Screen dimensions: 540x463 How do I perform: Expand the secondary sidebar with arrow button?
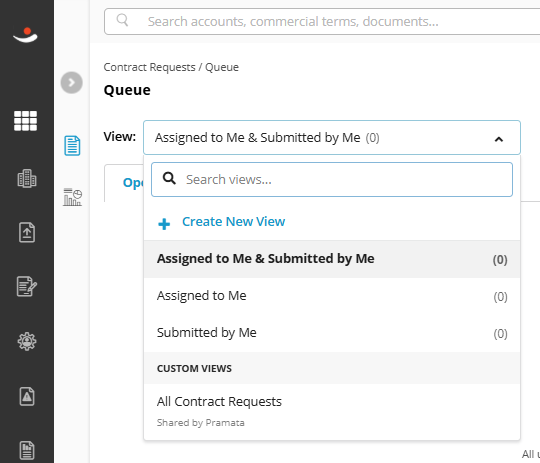pyautogui.click(x=72, y=83)
